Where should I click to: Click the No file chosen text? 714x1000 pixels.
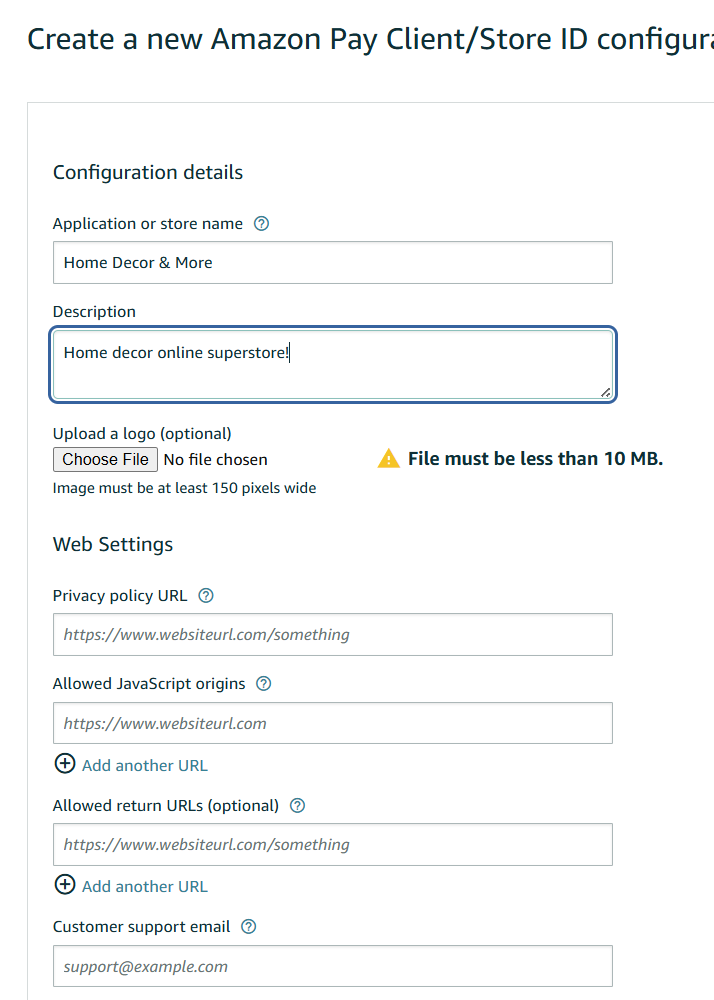215,460
